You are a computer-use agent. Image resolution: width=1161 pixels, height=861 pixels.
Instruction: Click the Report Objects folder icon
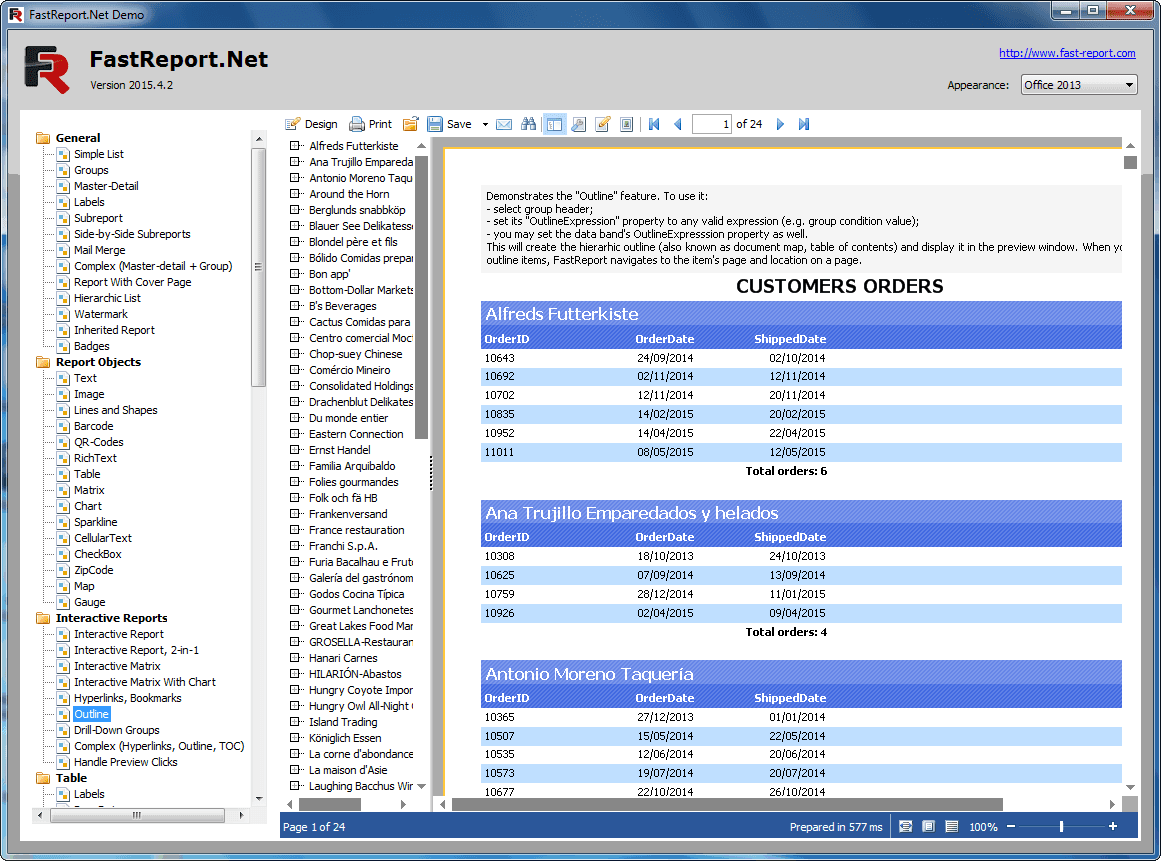pos(43,362)
